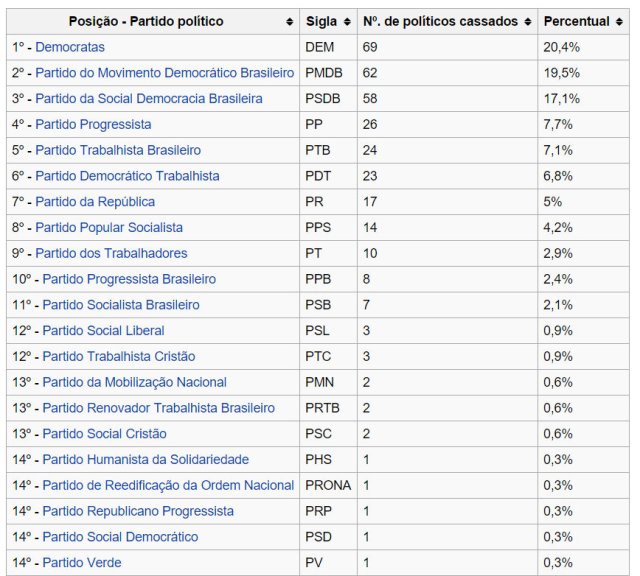The image size is (640, 576).
Task: Click Partido da Mobilização Nacional link
Action: (x=134, y=382)
